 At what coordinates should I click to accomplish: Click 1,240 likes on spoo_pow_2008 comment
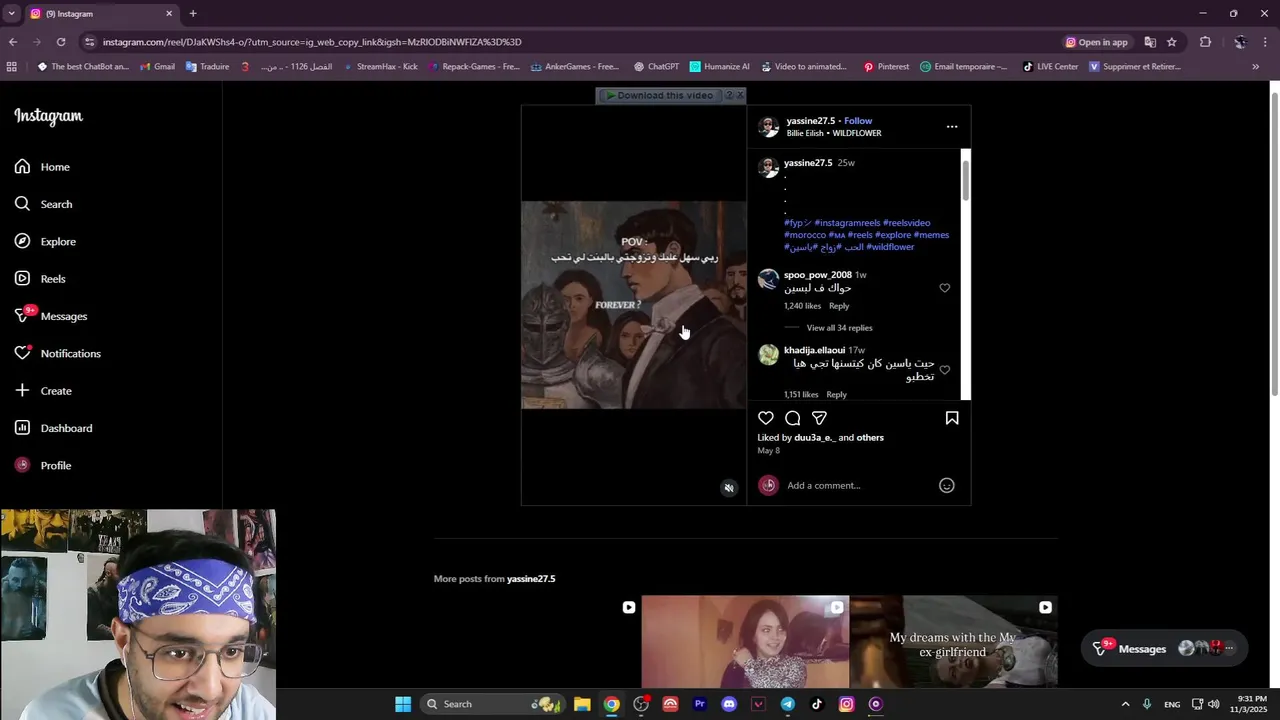point(802,306)
